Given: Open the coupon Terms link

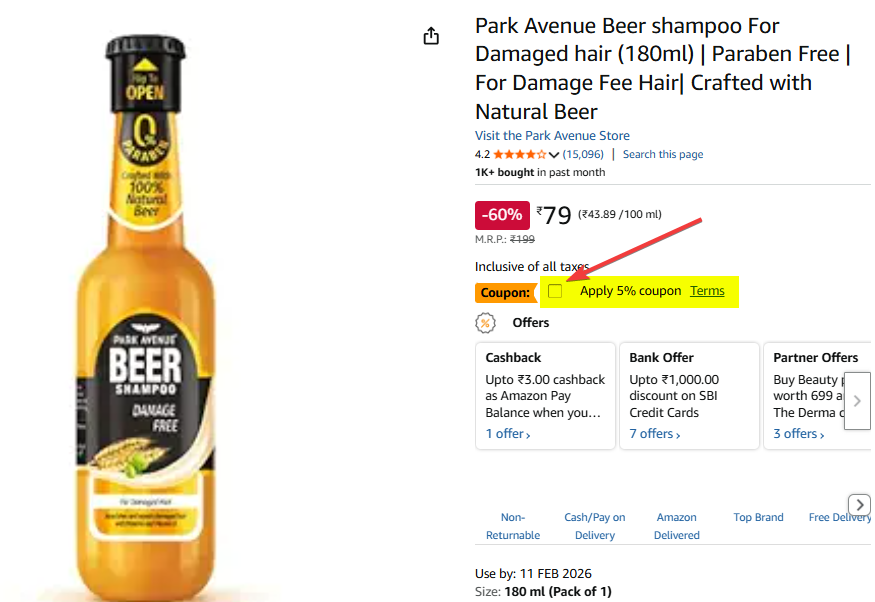Looking at the screenshot, I should (x=707, y=291).
